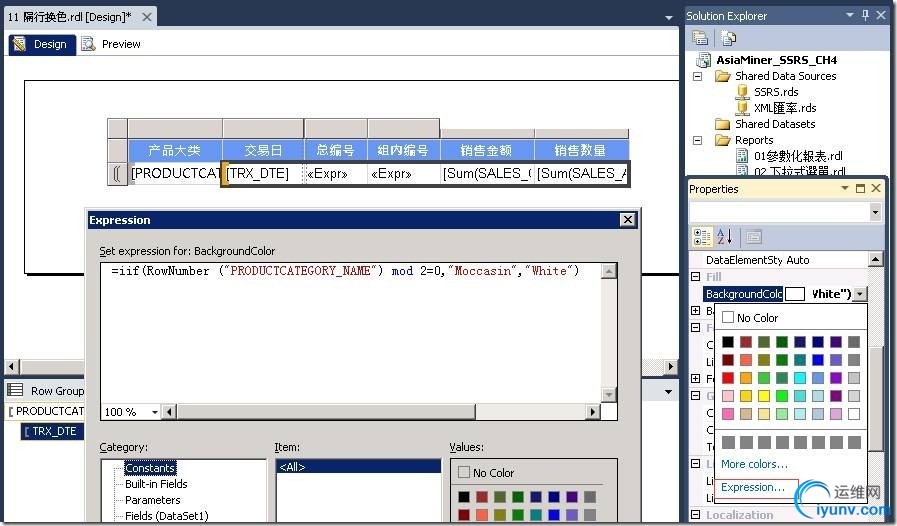Select the 隔行换色.rdl document tab
897x526 pixels.
(x=69, y=17)
